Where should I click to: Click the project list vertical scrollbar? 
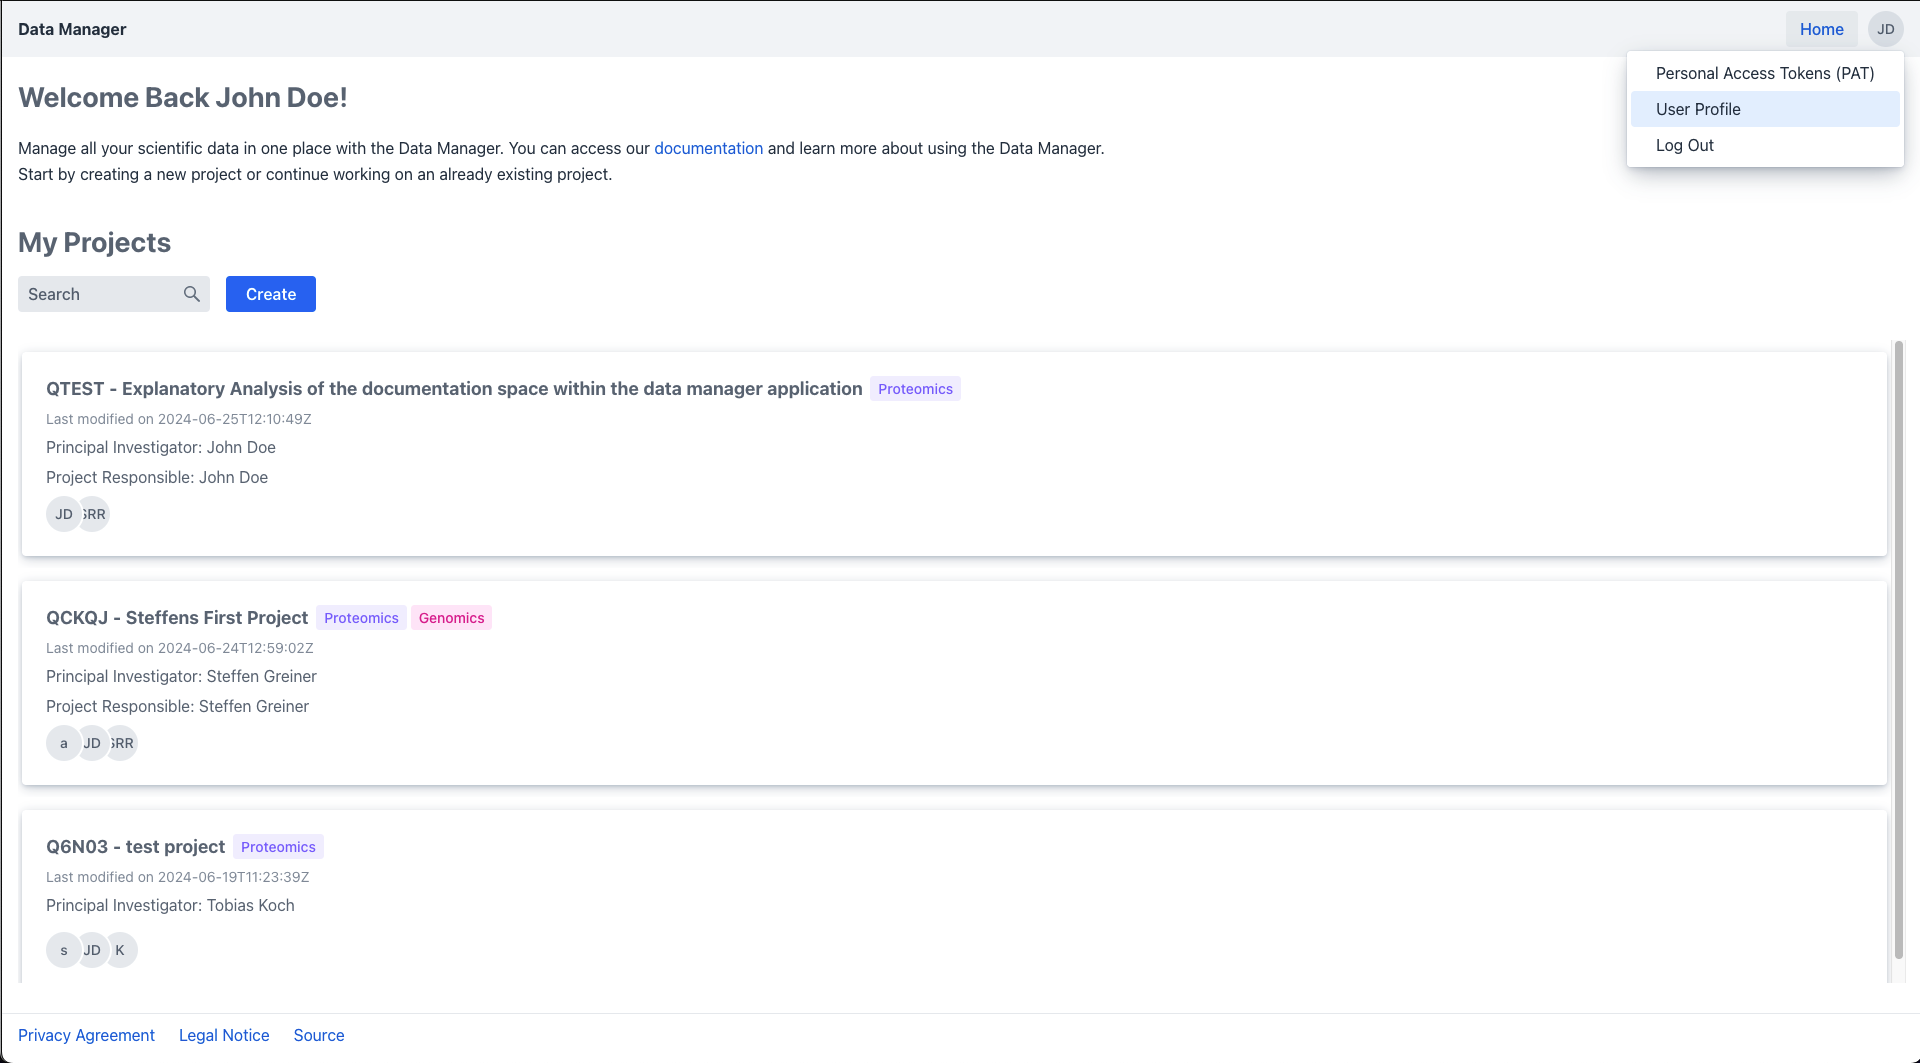pyautogui.click(x=1898, y=650)
